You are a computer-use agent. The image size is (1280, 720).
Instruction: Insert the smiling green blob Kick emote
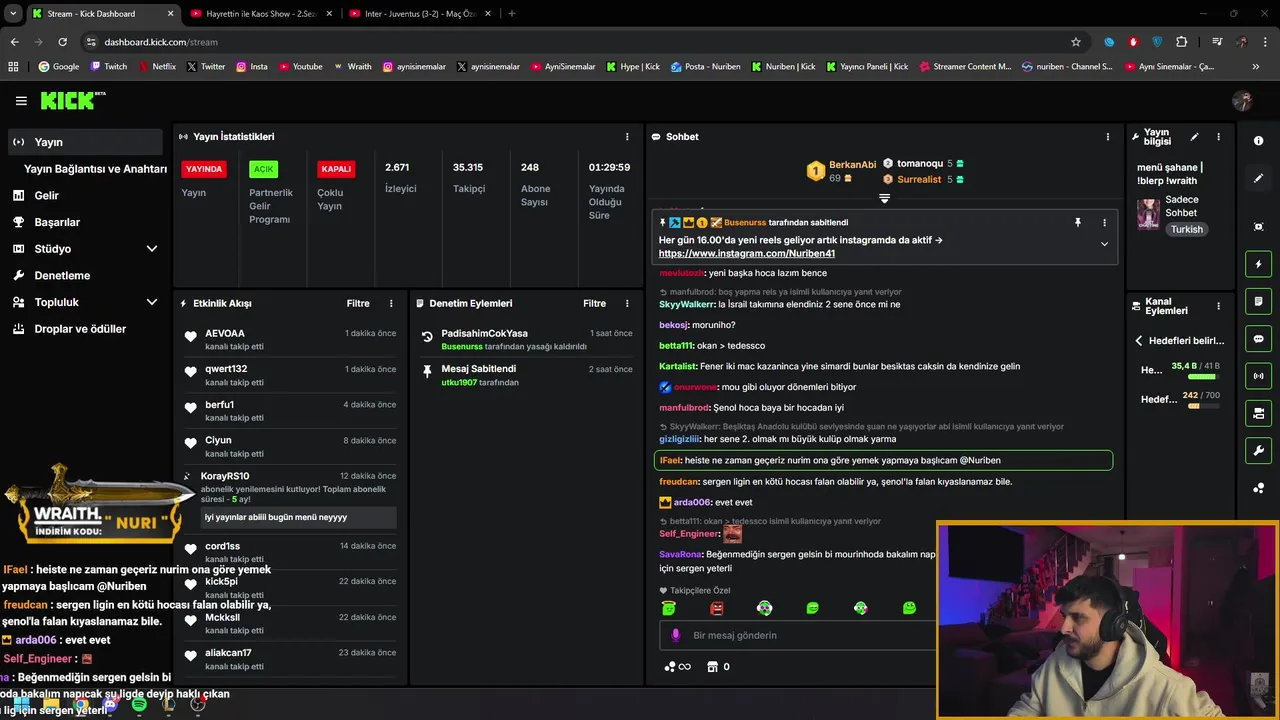[909, 608]
